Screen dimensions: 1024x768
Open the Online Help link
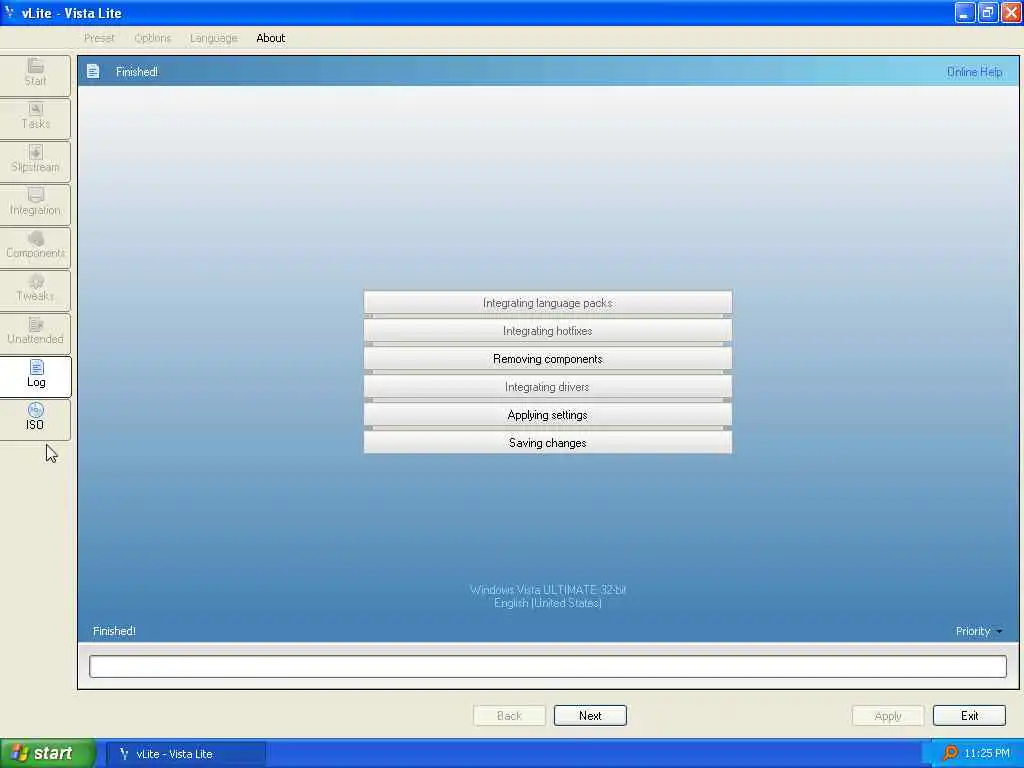(x=974, y=72)
